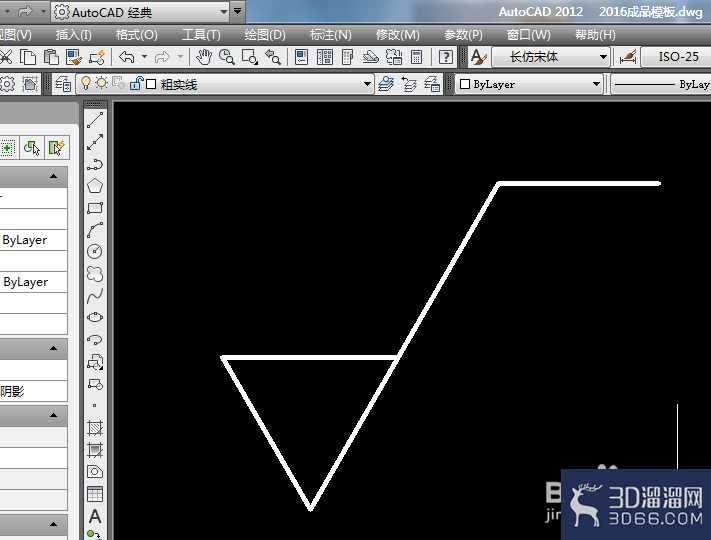711x540 pixels.
Task: Open the Sheet Set Manager icon
Action: (370, 57)
